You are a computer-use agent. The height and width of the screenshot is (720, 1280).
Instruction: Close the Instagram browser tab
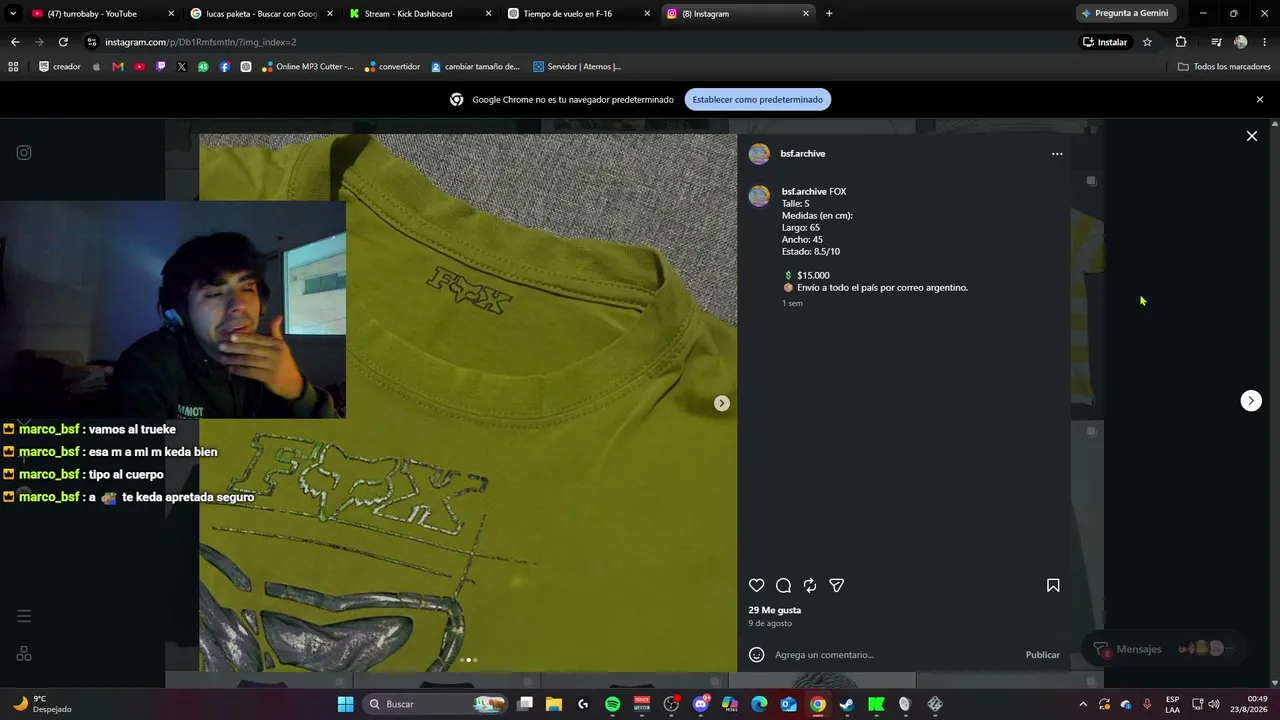pyautogui.click(x=806, y=14)
